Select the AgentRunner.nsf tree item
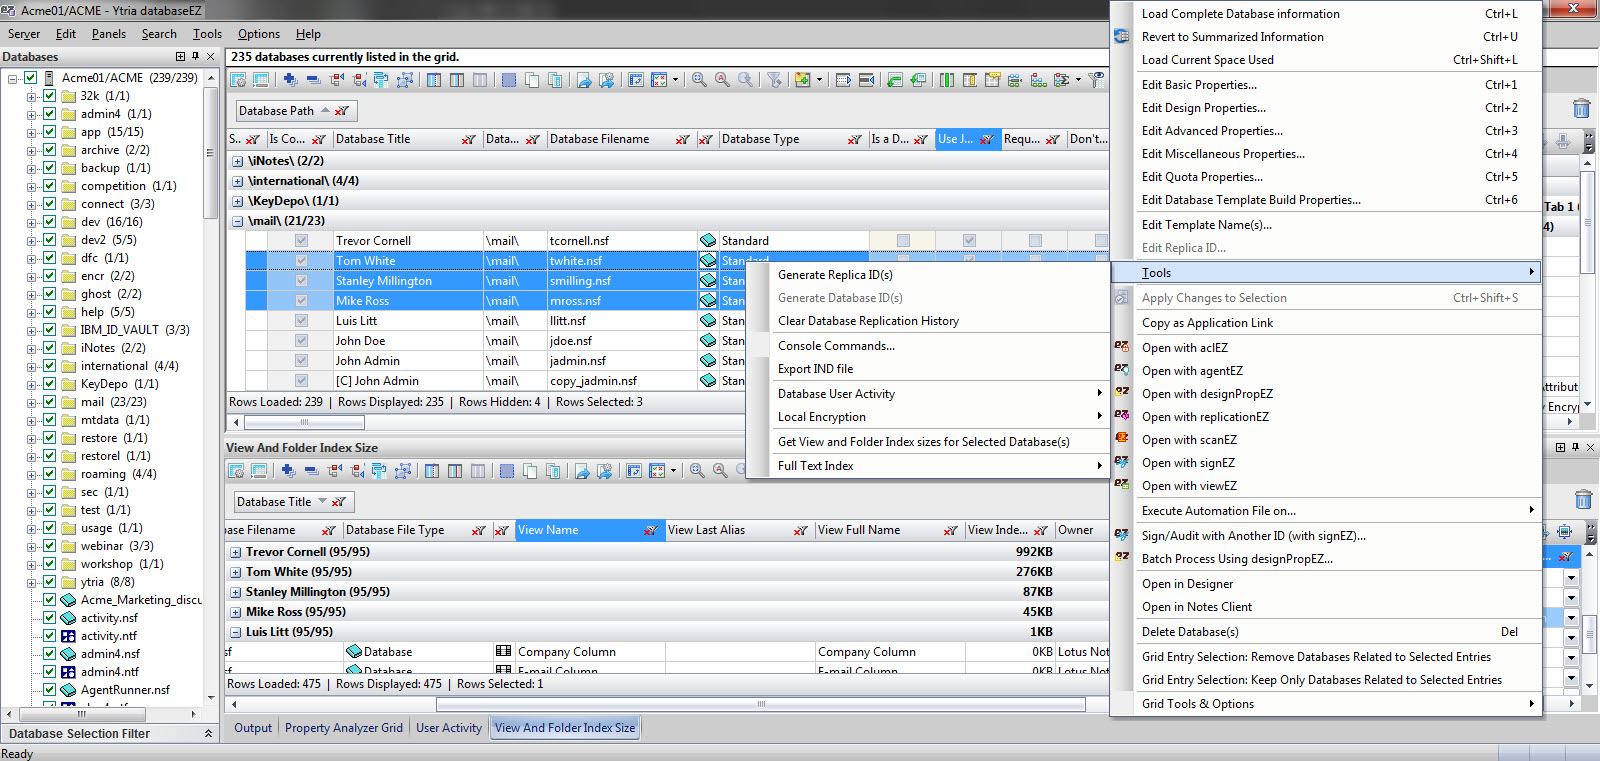 pos(125,690)
